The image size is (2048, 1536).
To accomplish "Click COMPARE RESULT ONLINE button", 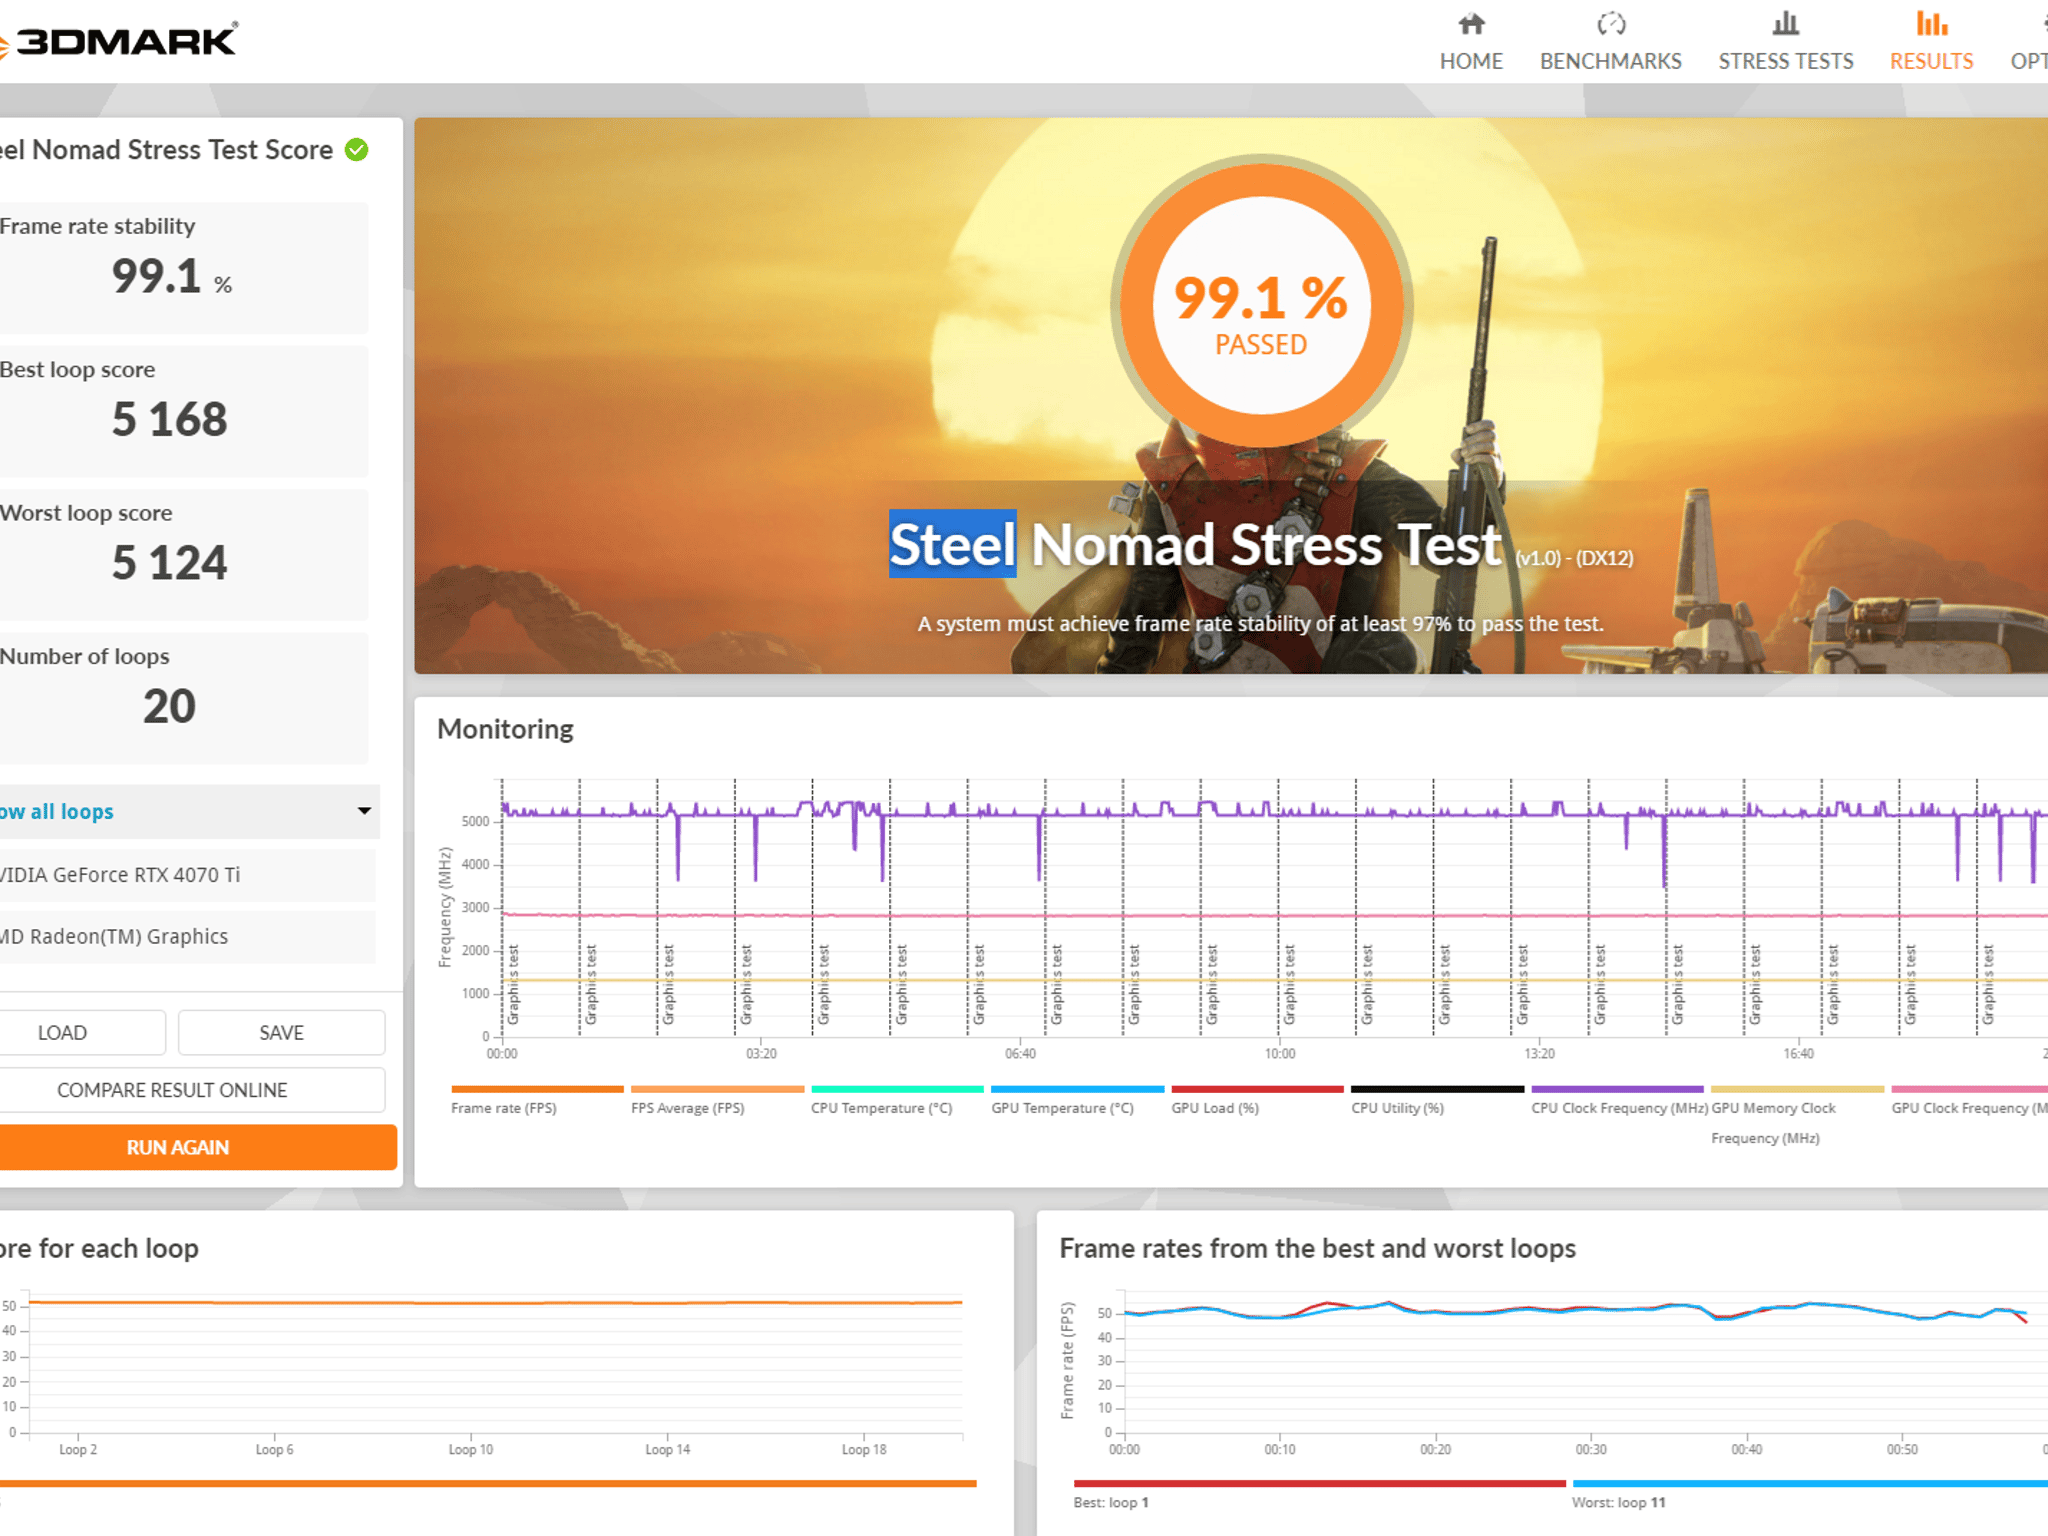I will click(x=172, y=1090).
